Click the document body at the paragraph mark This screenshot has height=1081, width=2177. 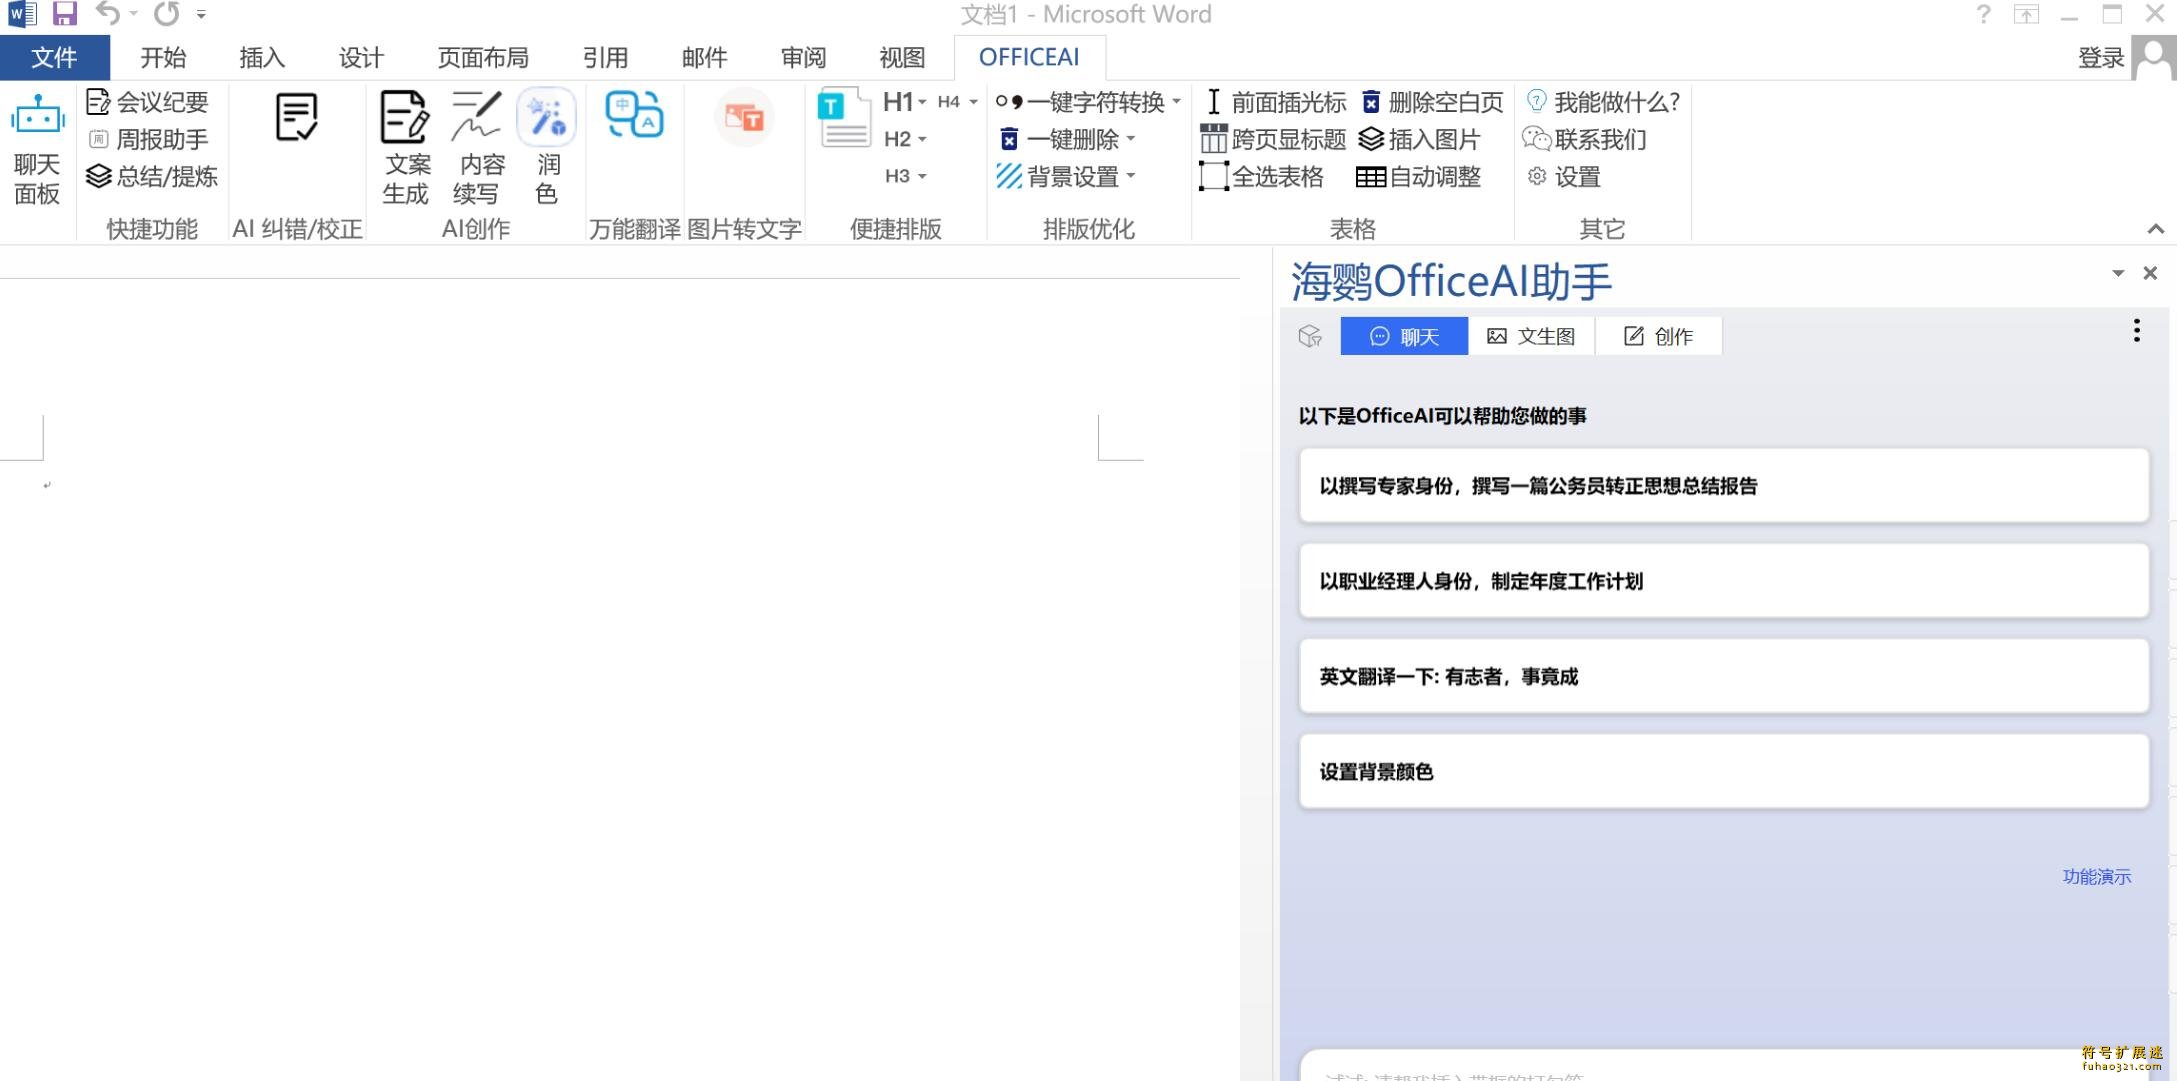[47, 485]
